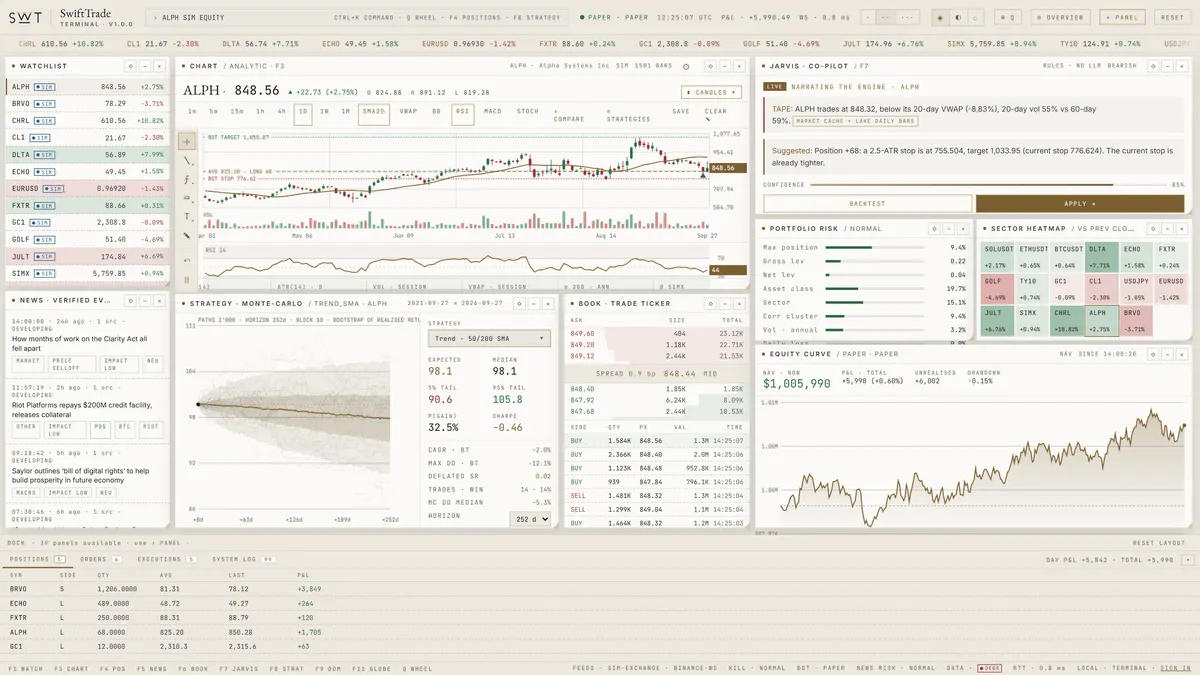Pin the Portfolio Risk panel
This screenshot has height=675, width=1200.
point(933,228)
